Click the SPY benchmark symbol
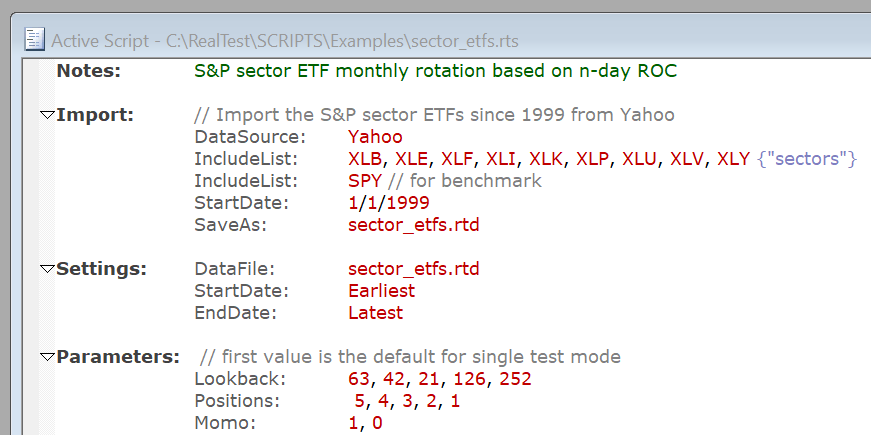 [x=366, y=181]
